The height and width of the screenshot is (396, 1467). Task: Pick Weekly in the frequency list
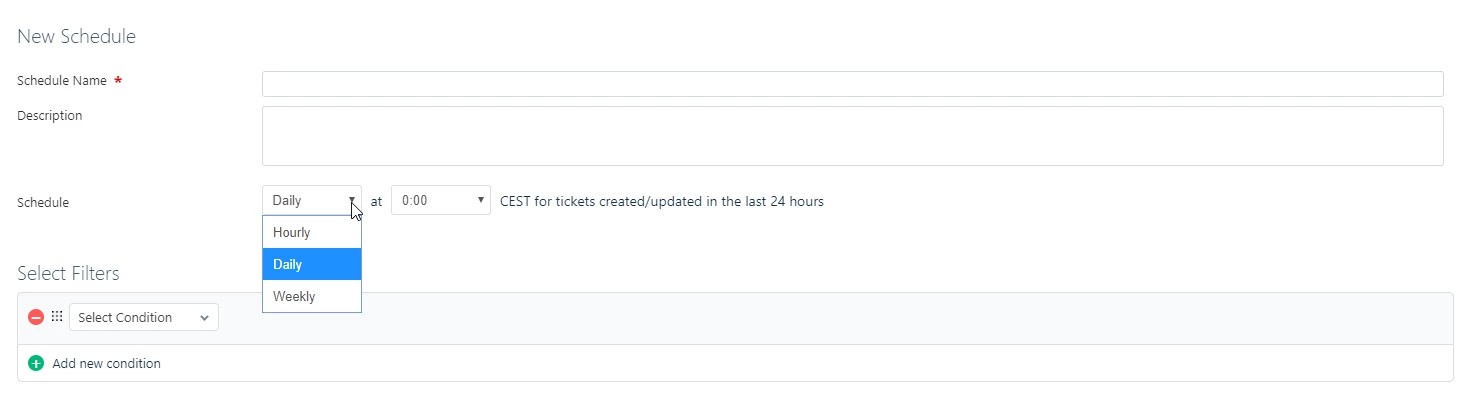(x=312, y=297)
